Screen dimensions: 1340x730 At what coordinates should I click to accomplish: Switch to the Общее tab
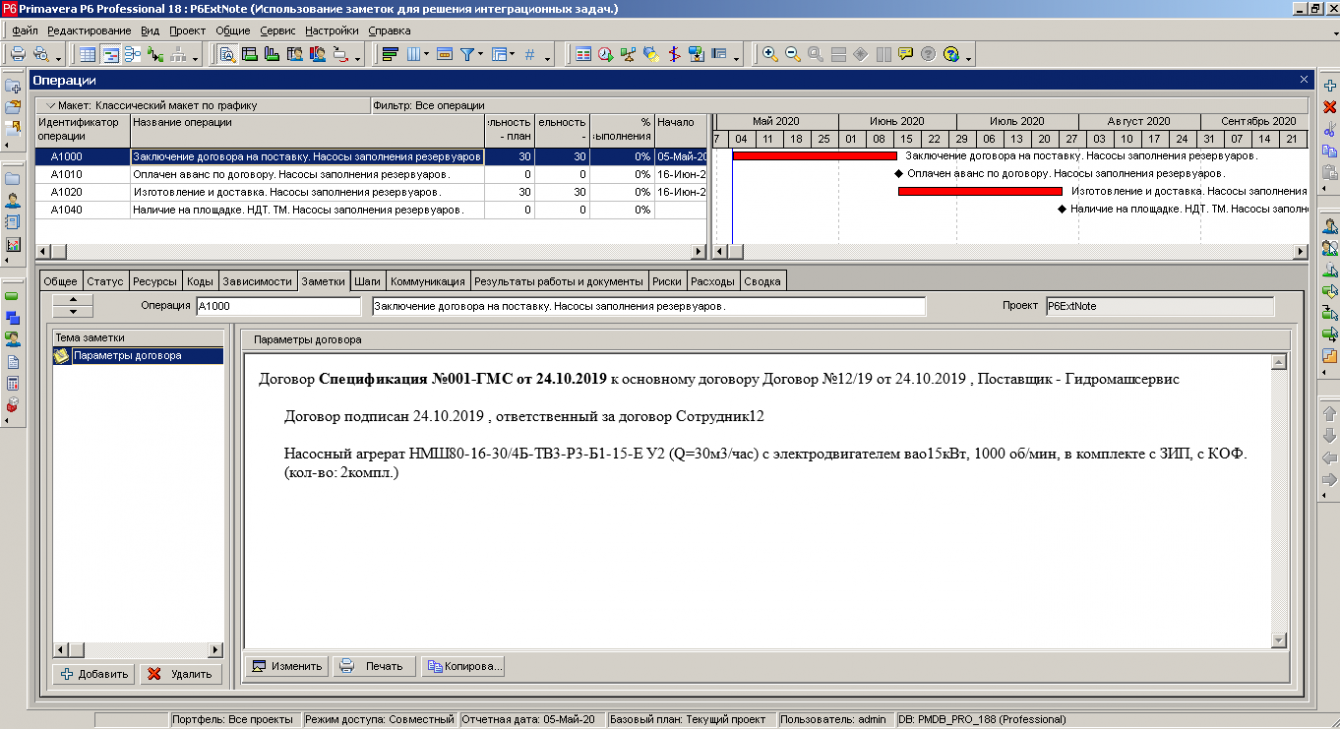click(x=60, y=281)
